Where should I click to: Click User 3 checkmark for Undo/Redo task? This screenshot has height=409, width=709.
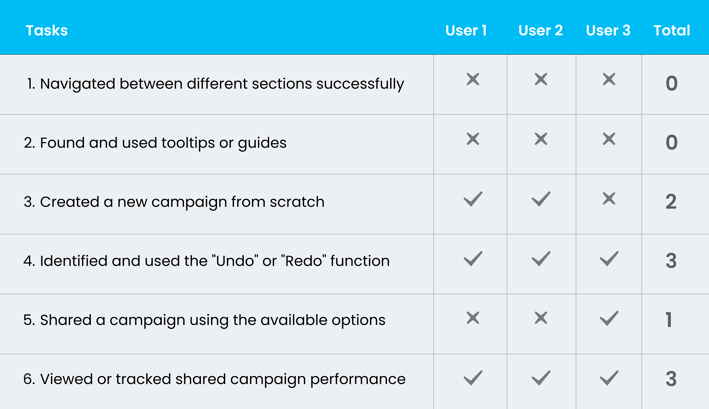coord(609,259)
